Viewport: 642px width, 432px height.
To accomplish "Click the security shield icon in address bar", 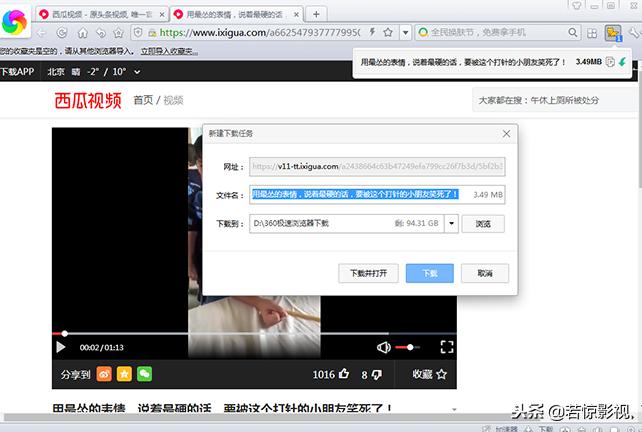I will pos(138,32).
